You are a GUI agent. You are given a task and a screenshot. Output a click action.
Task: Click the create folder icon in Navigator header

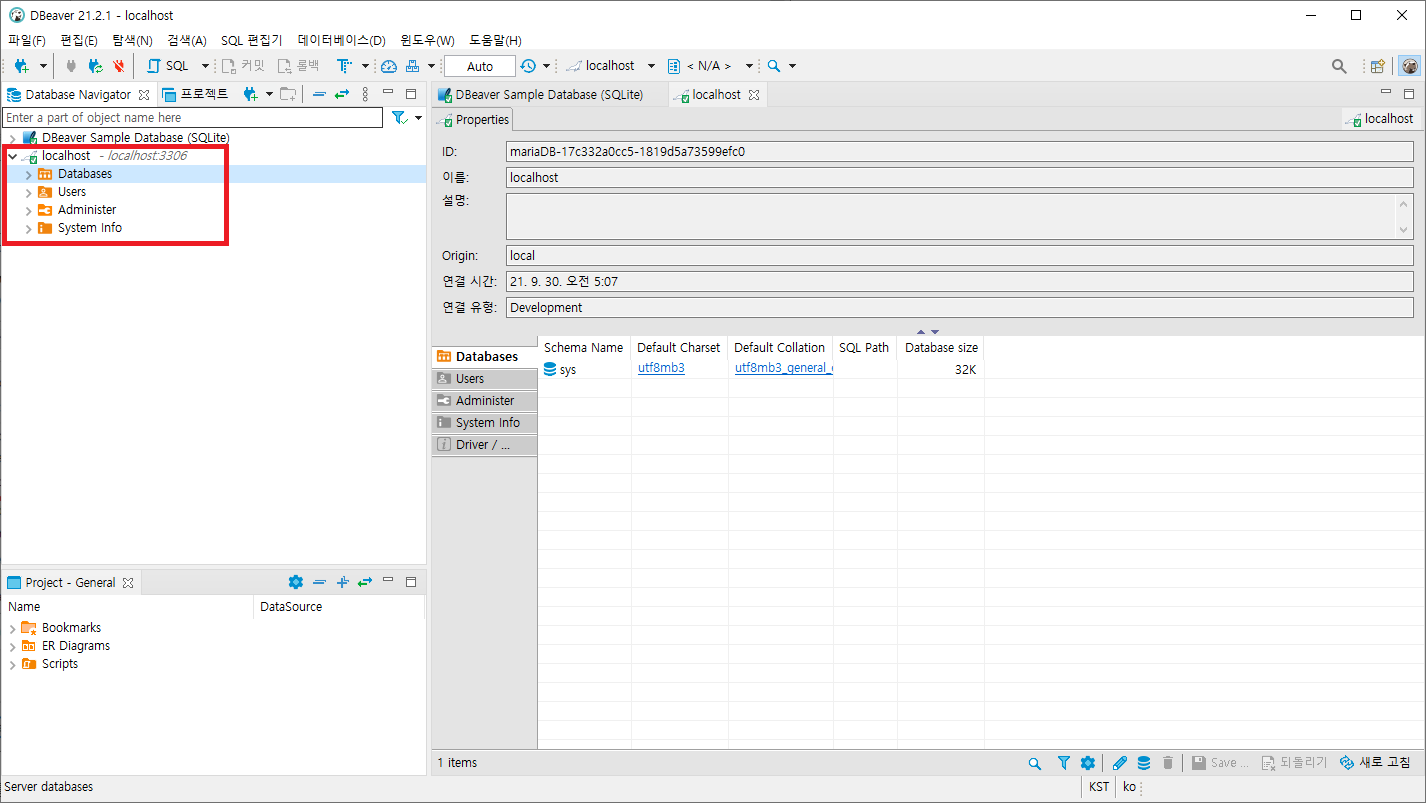(288, 94)
